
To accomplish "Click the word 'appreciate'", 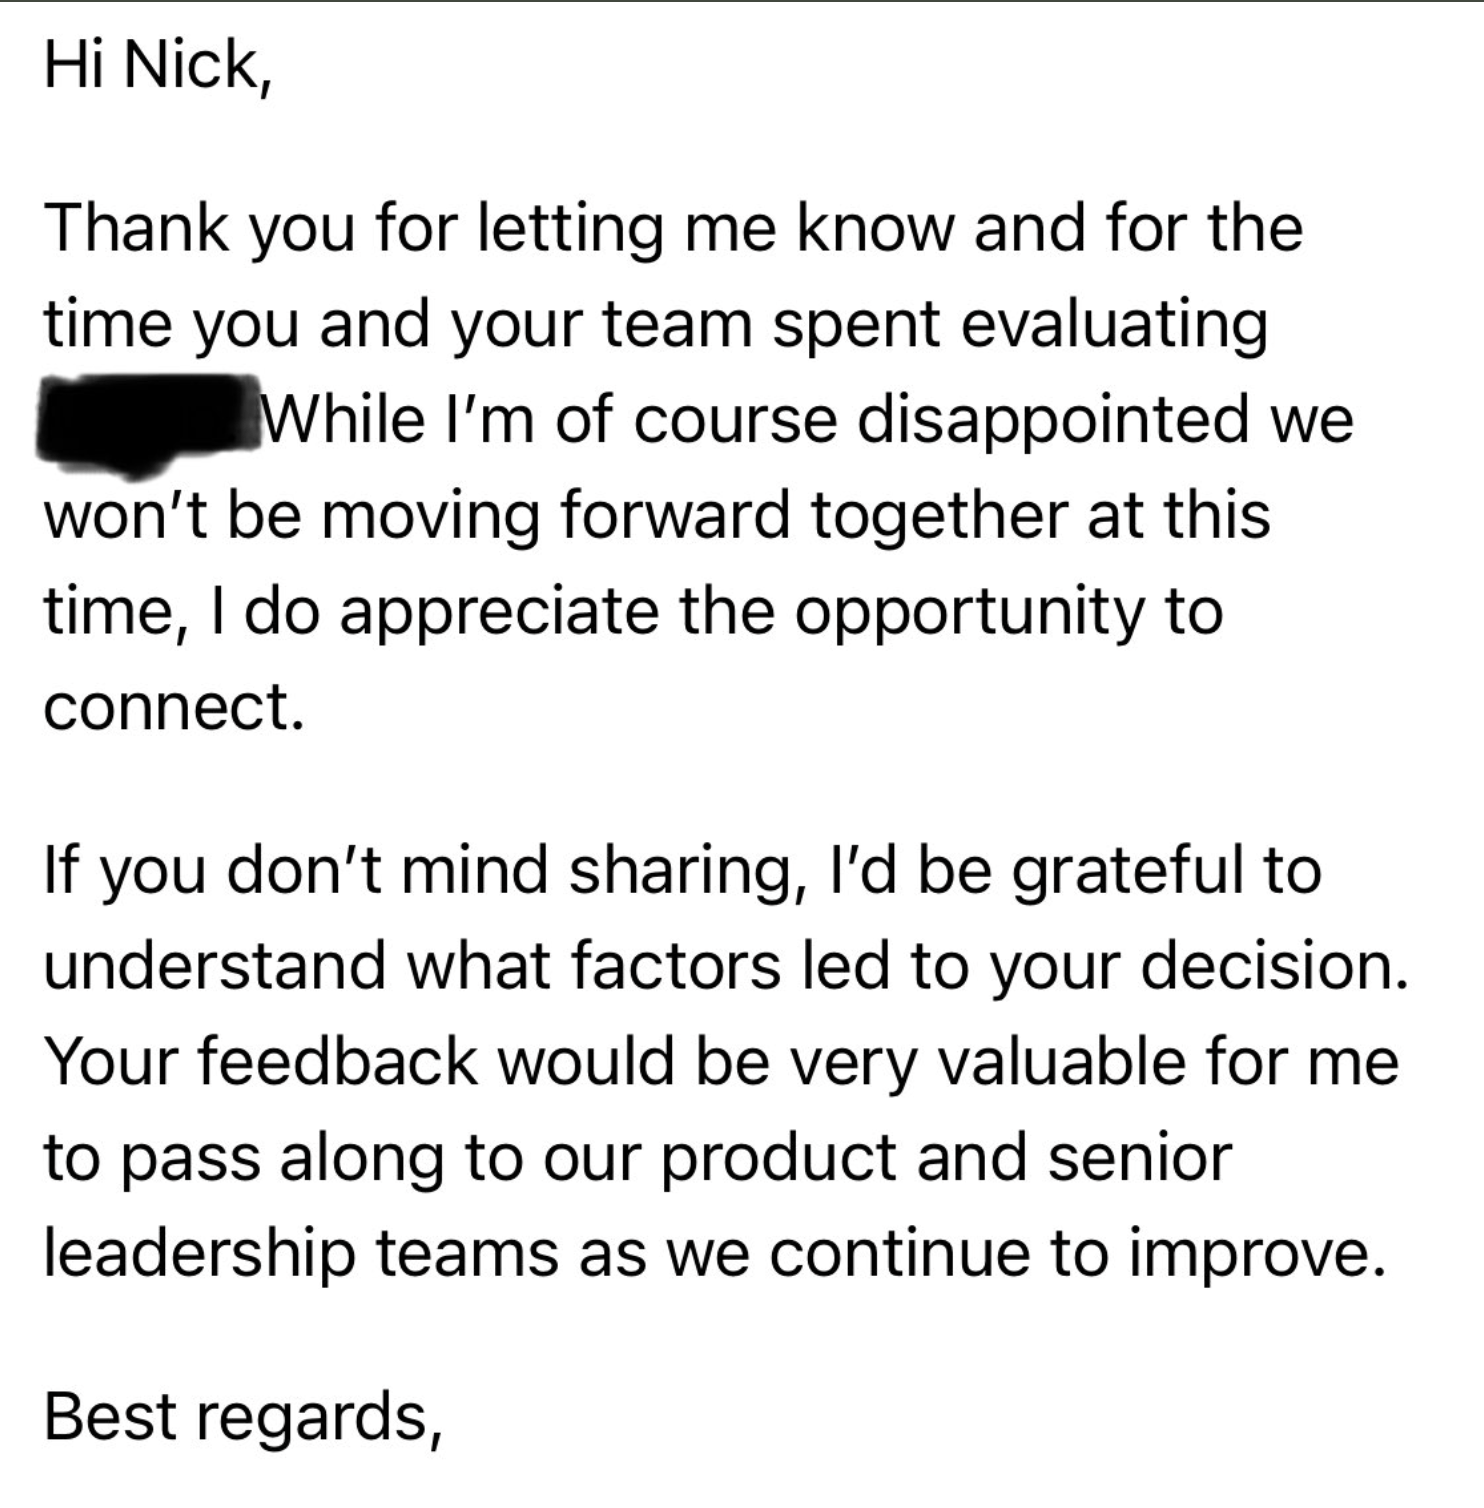I will pos(499,612).
